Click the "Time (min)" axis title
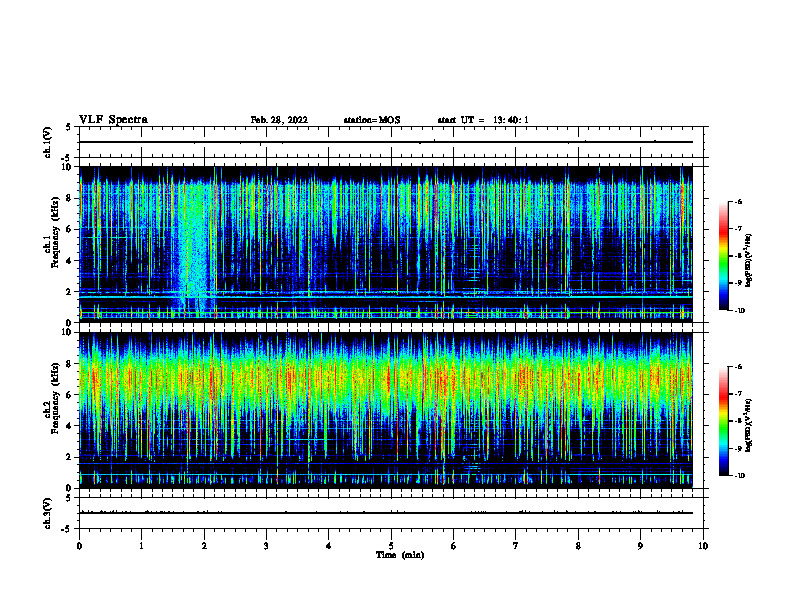This screenshot has width=792, height=612. coord(400,555)
